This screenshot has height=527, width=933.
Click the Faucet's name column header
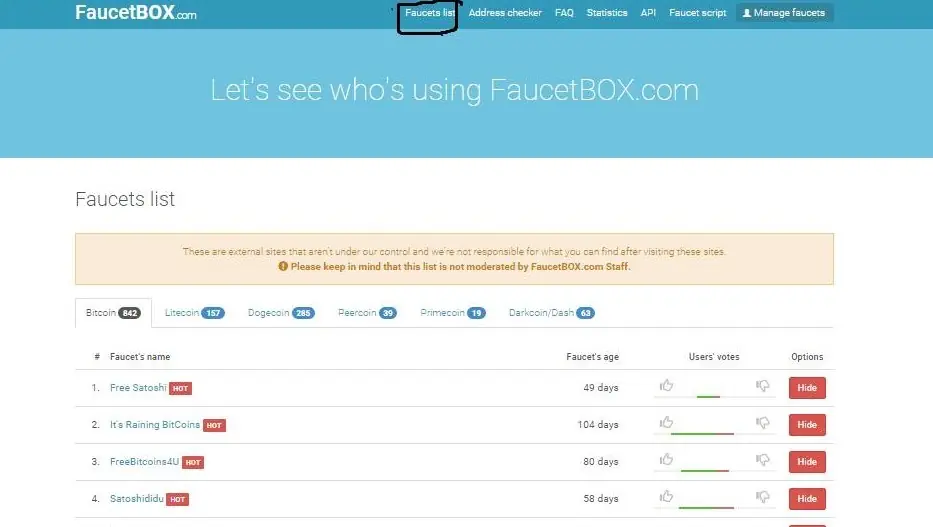pos(140,357)
